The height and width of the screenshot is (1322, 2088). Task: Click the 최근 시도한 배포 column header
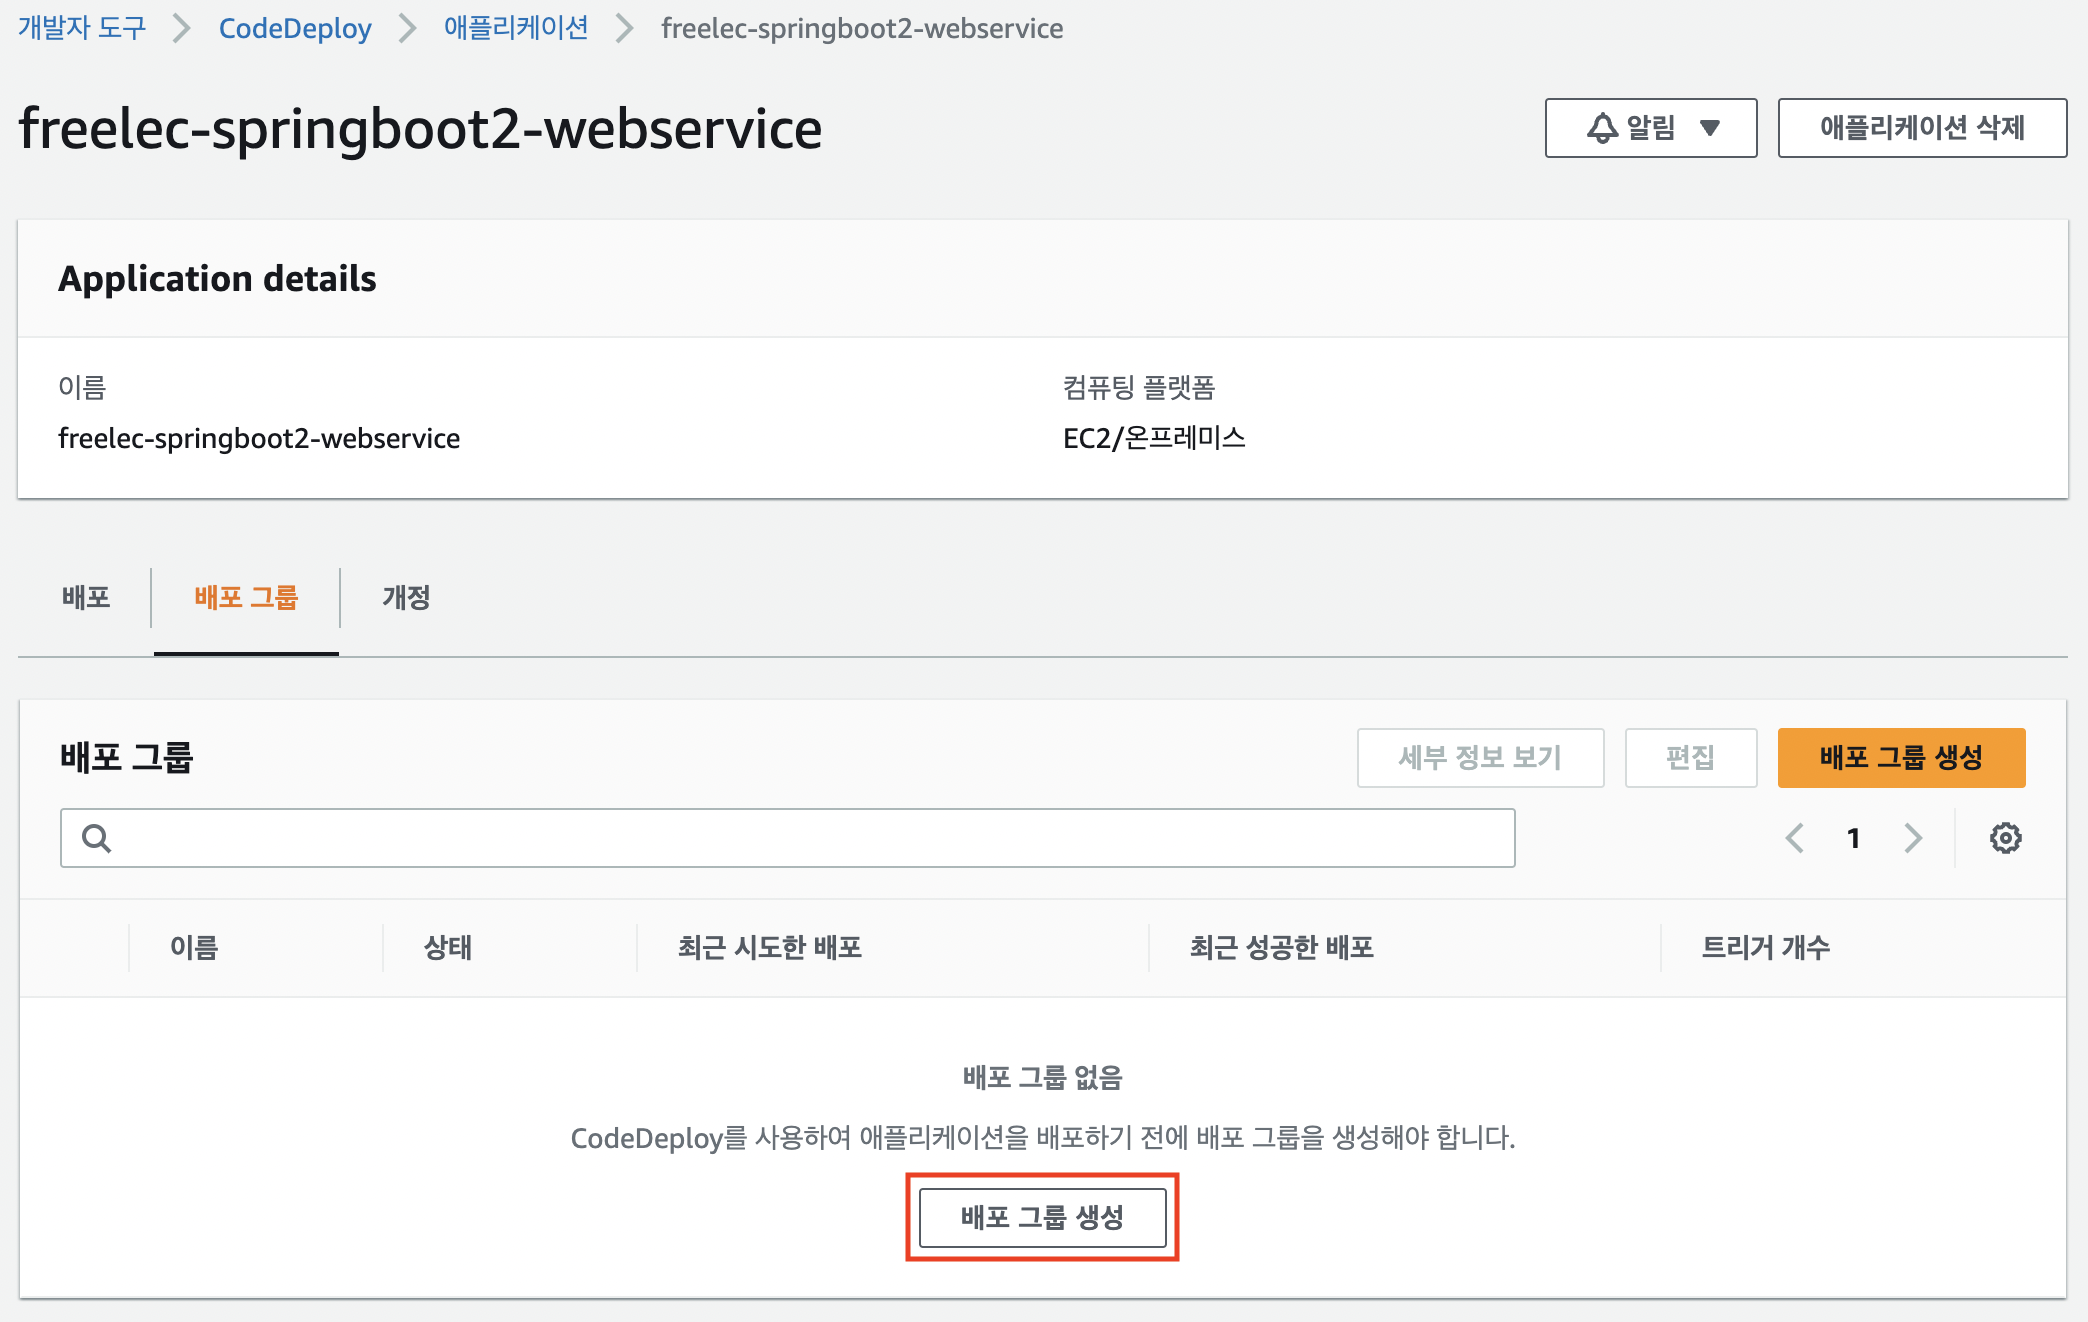point(770,947)
